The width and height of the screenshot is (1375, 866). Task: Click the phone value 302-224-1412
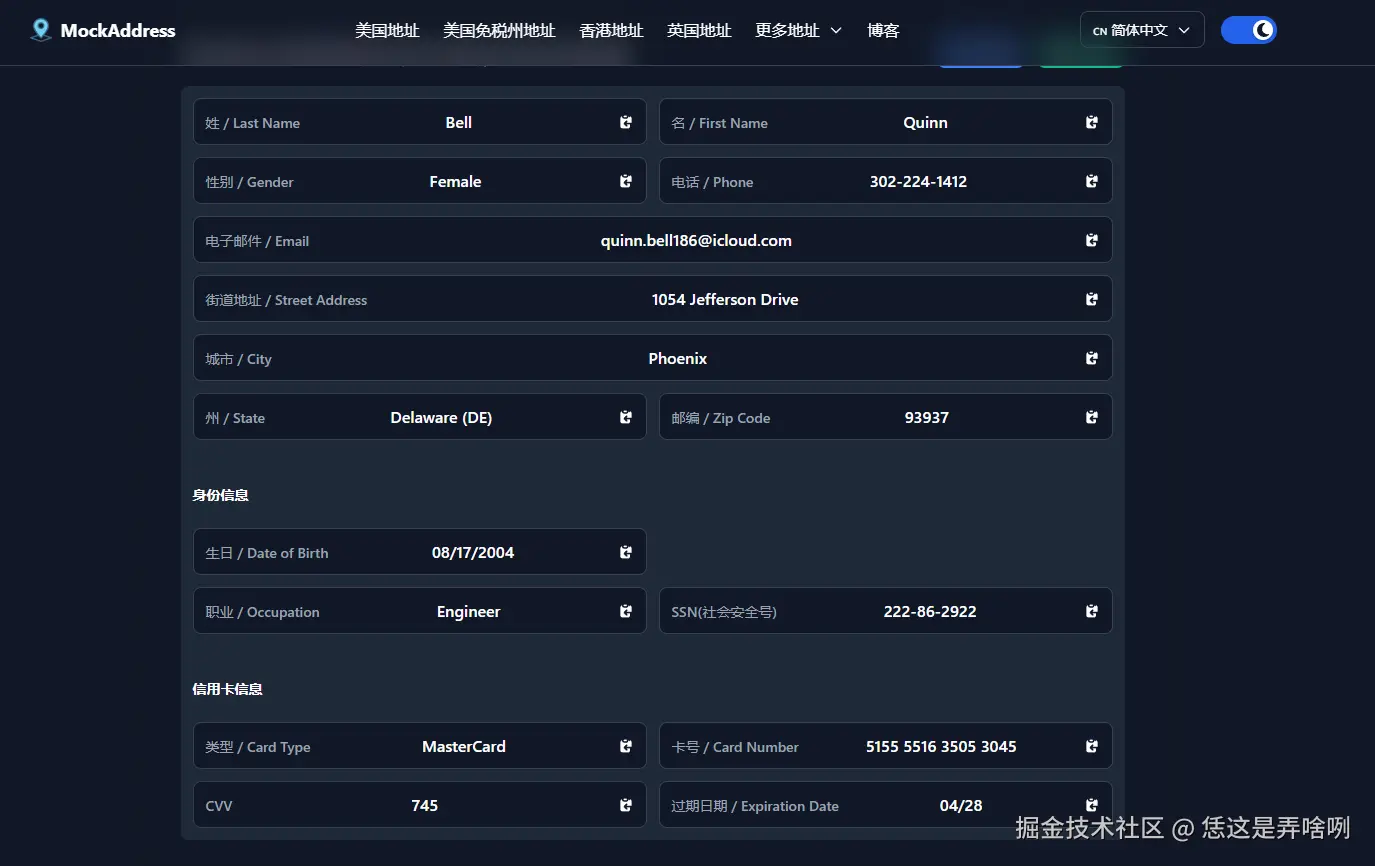[918, 182]
